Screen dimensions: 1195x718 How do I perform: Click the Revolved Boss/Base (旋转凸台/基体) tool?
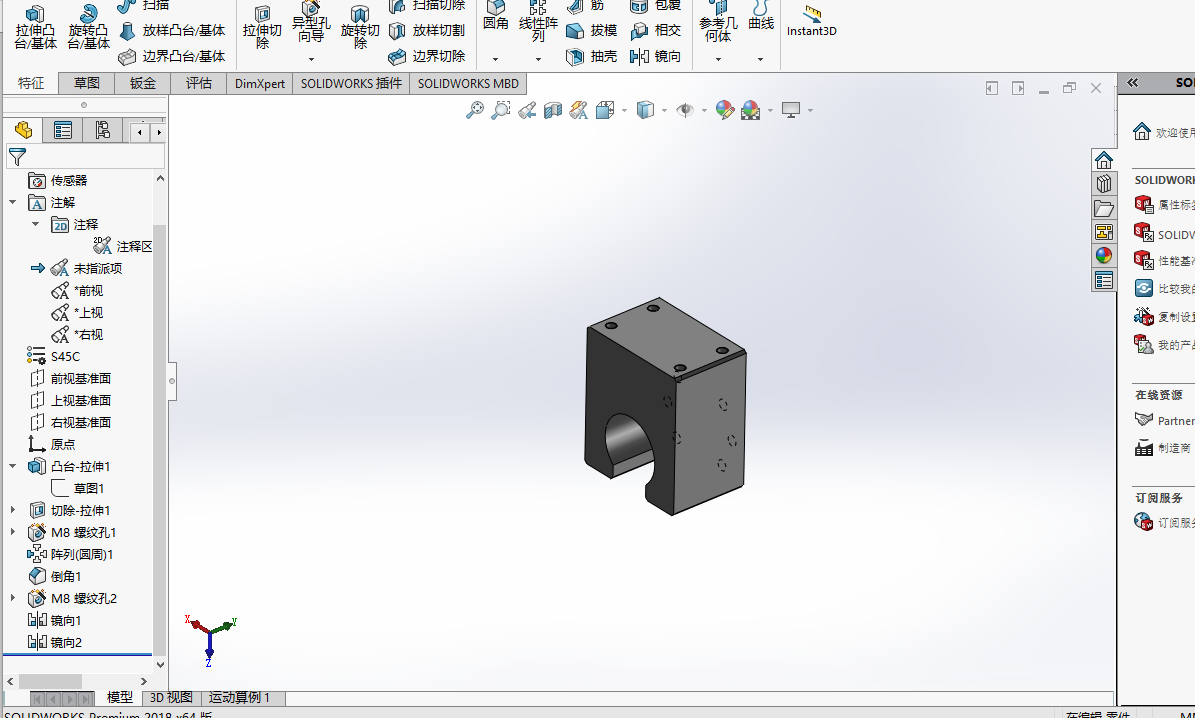tap(88, 27)
